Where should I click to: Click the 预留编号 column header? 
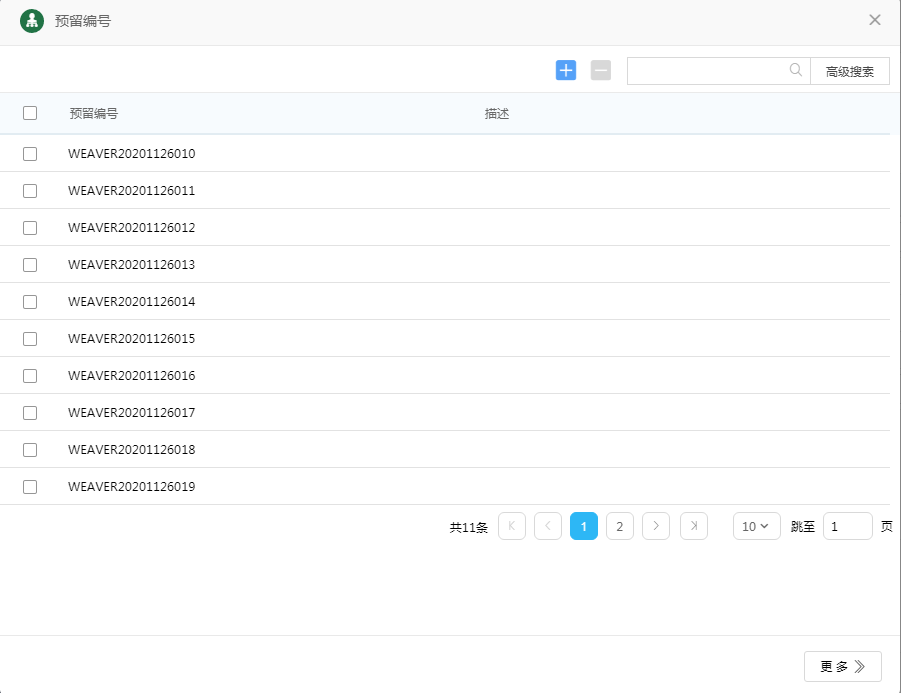click(94, 113)
